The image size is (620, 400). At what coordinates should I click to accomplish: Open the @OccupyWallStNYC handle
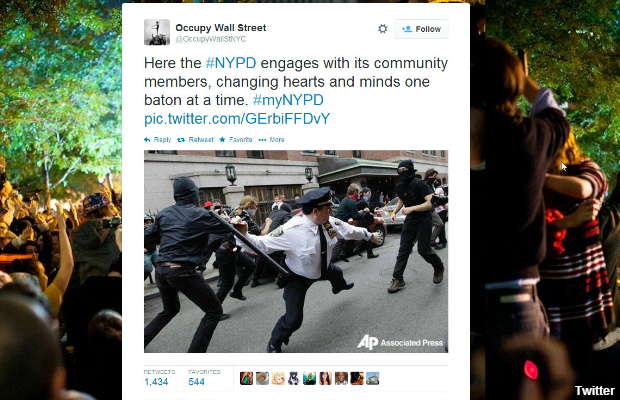(x=211, y=39)
